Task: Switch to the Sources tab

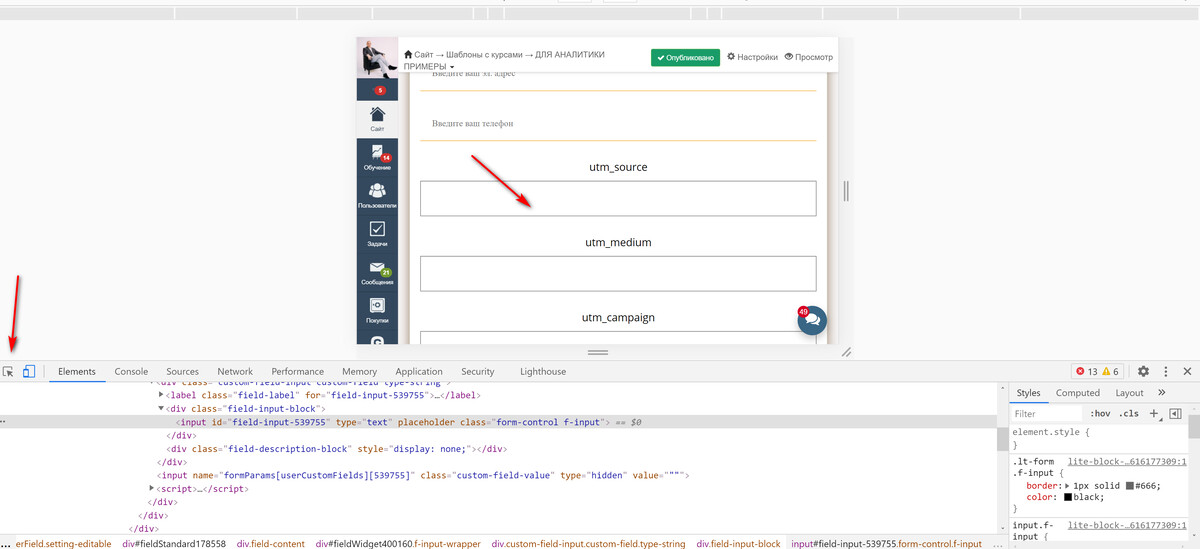Action: point(183,371)
